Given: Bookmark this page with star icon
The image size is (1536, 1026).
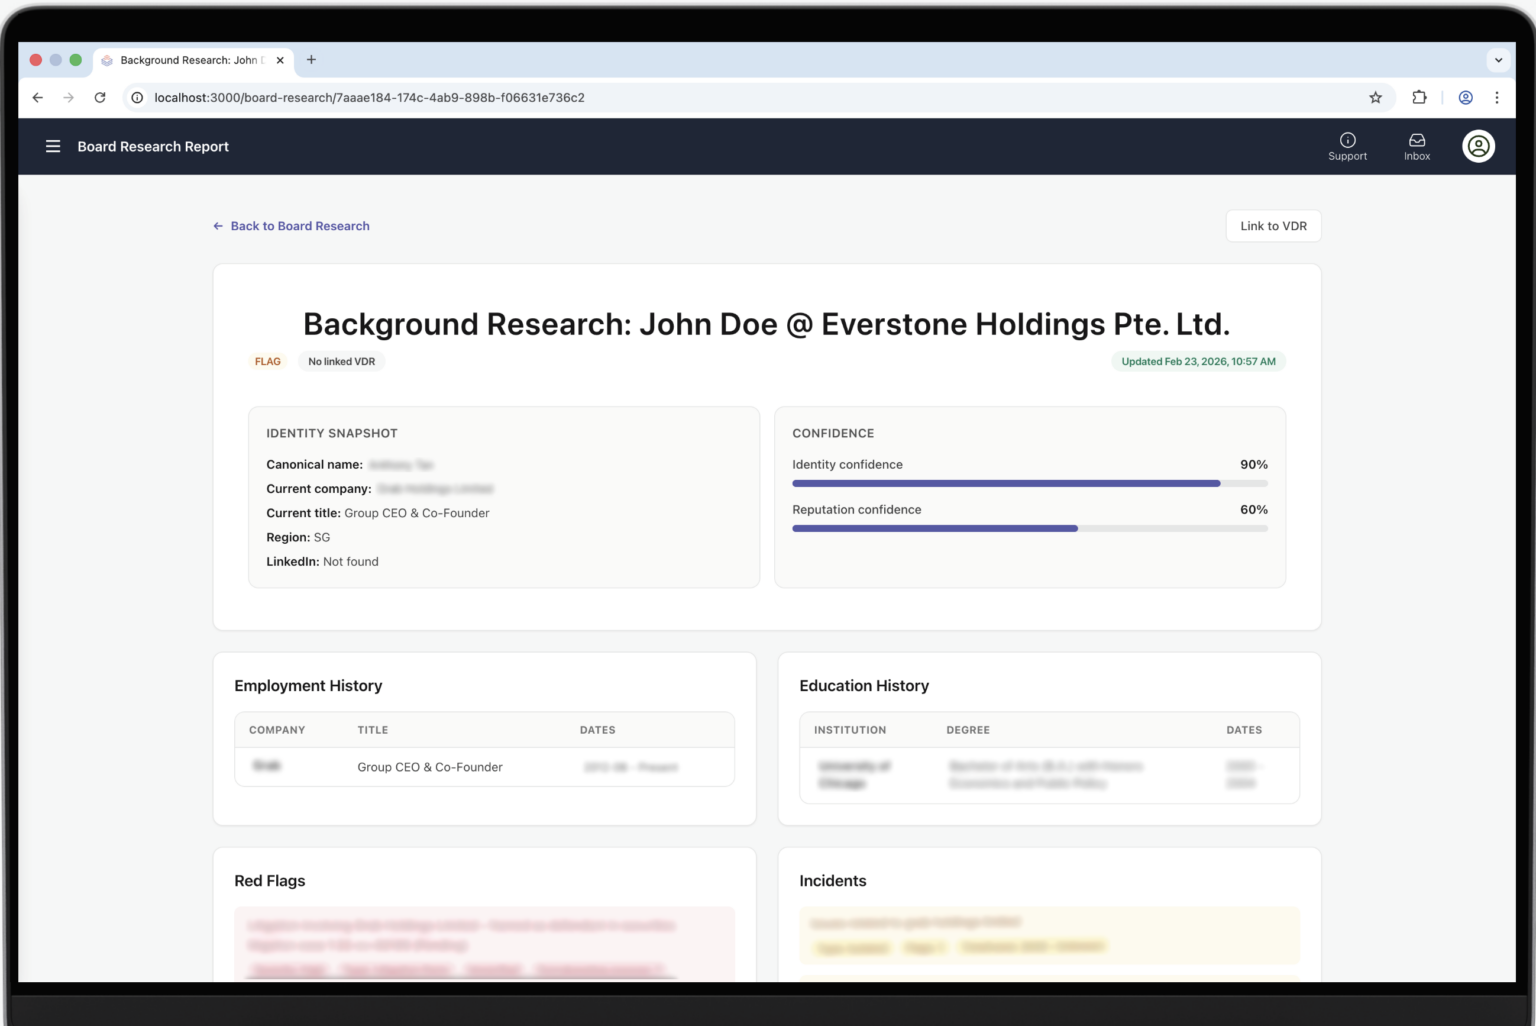Looking at the screenshot, I should [x=1375, y=98].
